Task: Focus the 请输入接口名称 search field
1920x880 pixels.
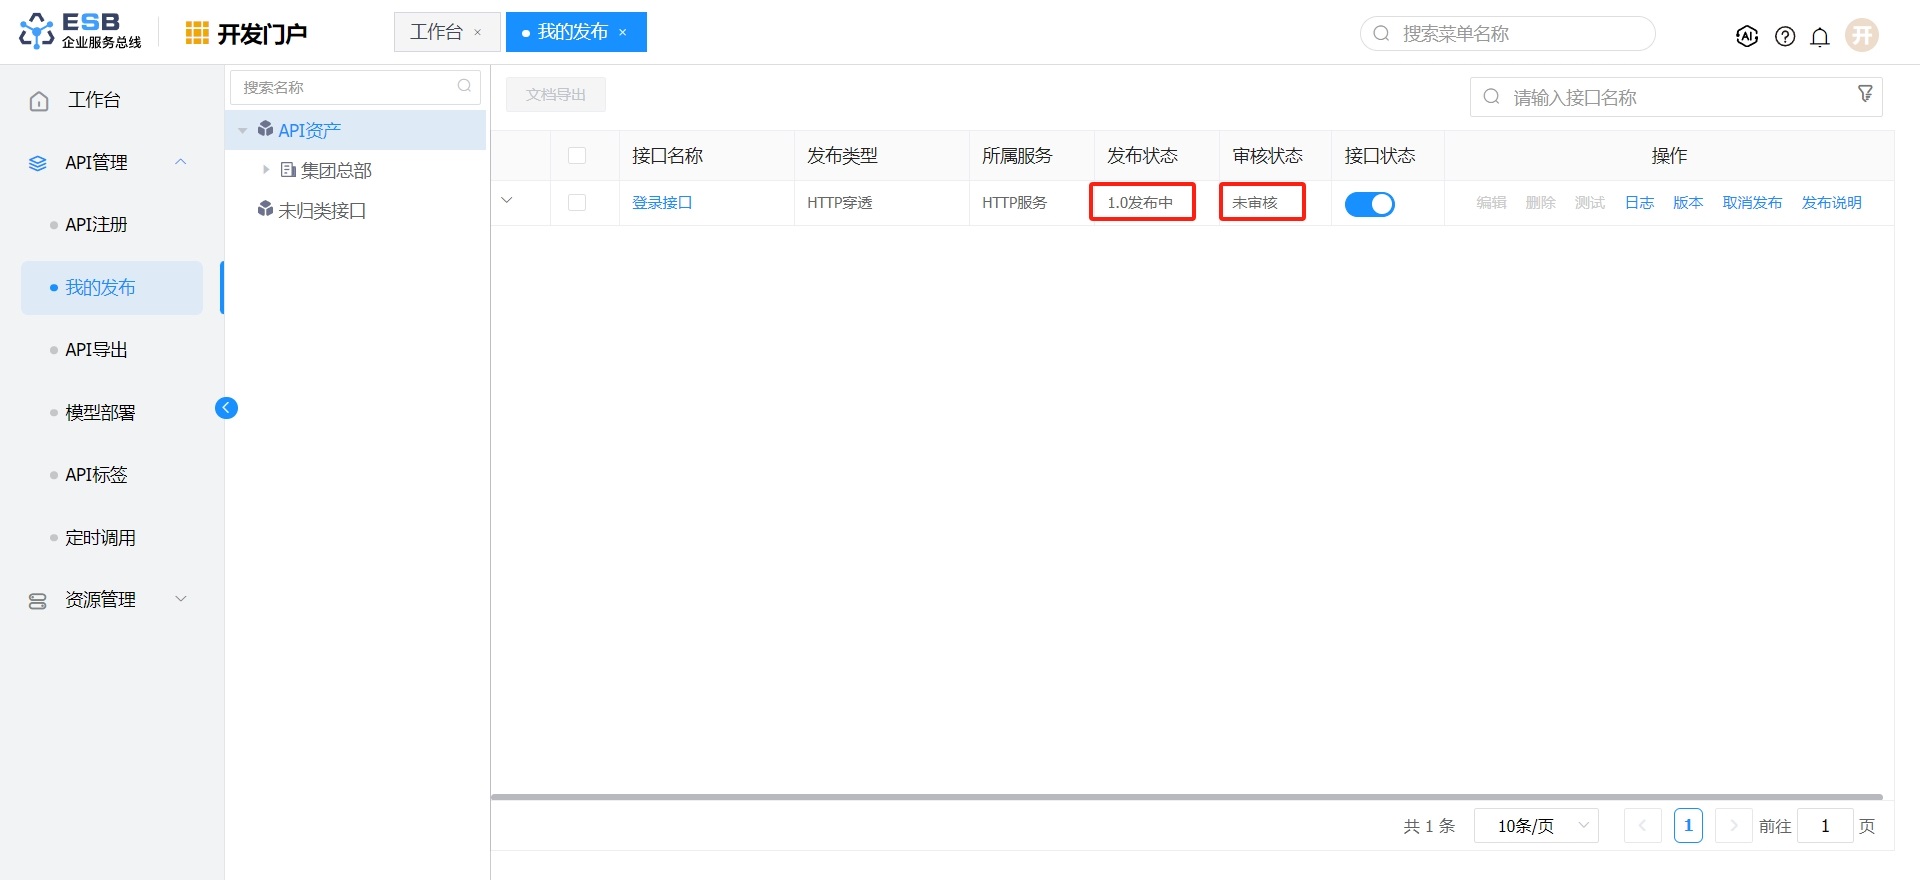Action: tap(1676, 97)
